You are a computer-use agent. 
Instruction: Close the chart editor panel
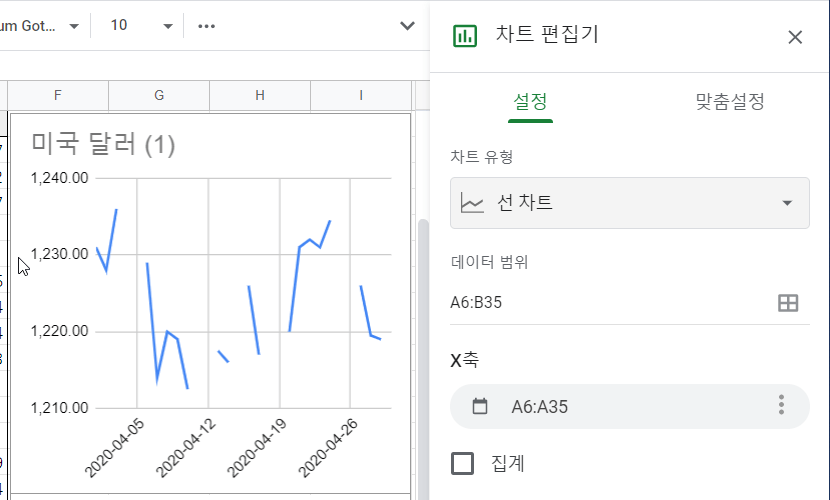pos(795,37)
